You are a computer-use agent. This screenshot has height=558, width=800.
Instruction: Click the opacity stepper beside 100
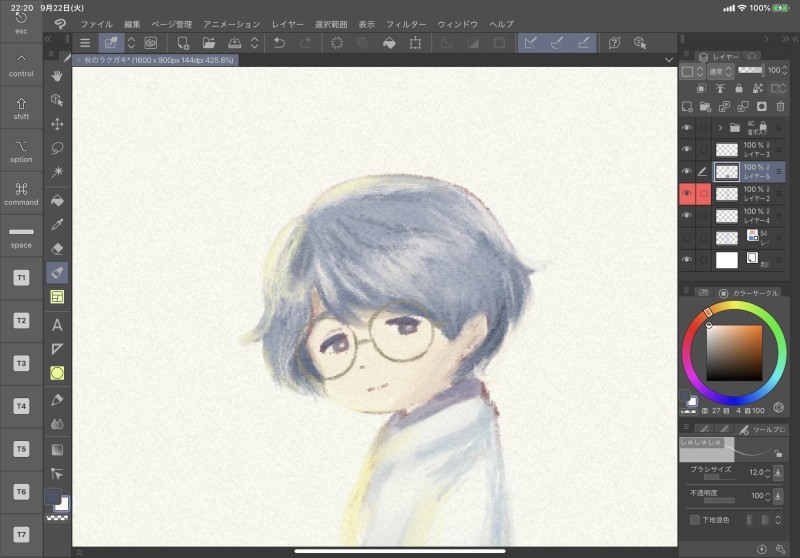pyautogui.click(x=767, y=496)
